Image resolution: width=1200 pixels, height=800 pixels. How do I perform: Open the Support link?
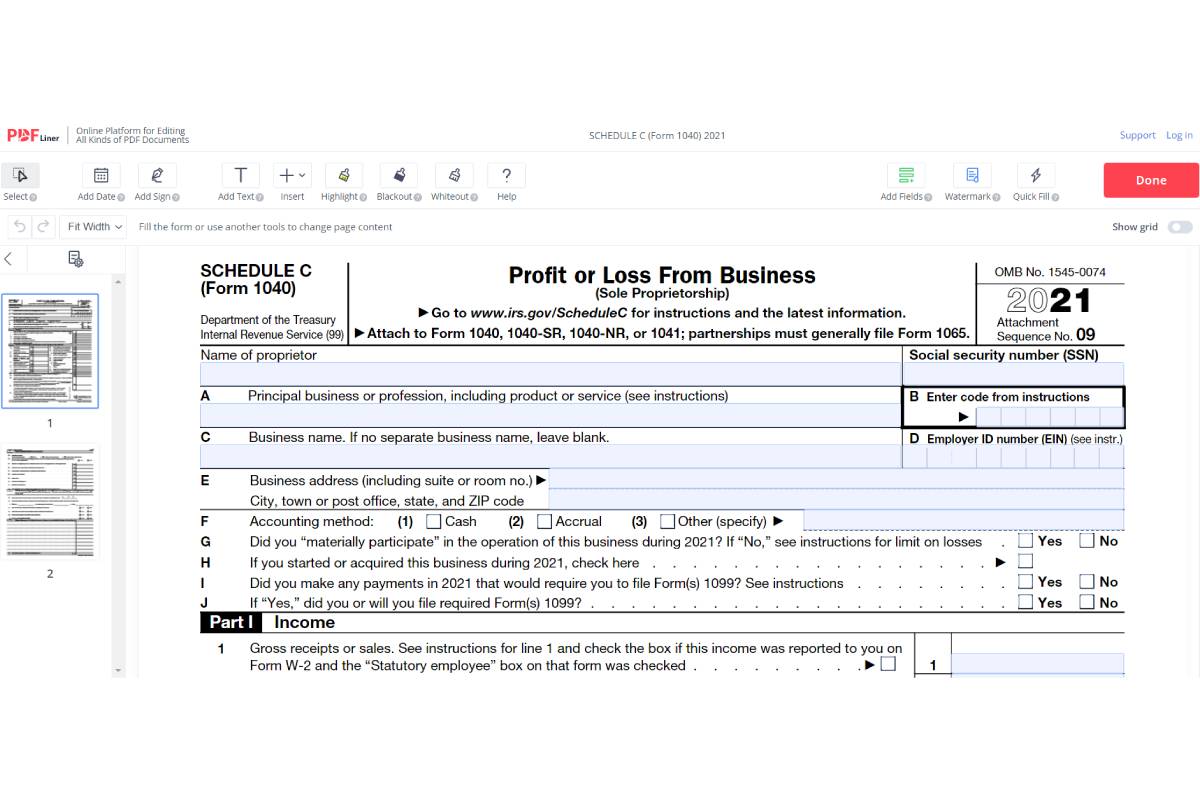coord(1137,135)
